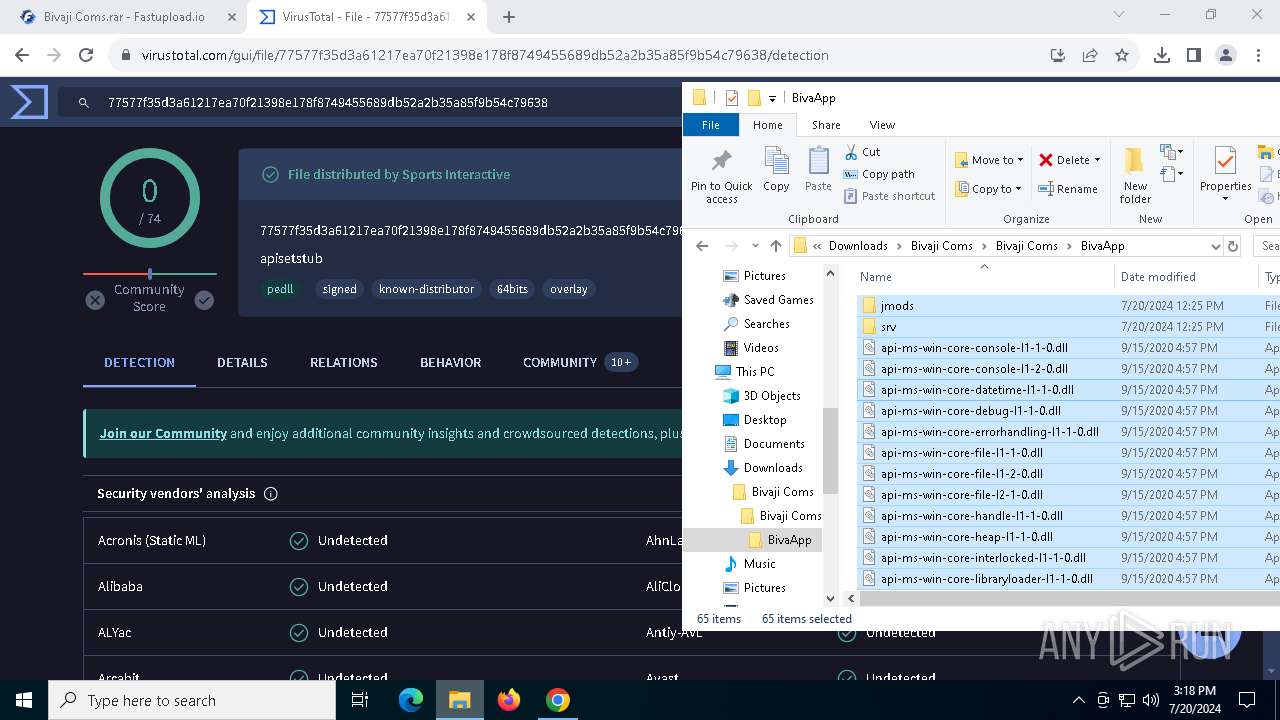Click the Name column header
The height and width of the screenshot is (720, 1280).
876,277
